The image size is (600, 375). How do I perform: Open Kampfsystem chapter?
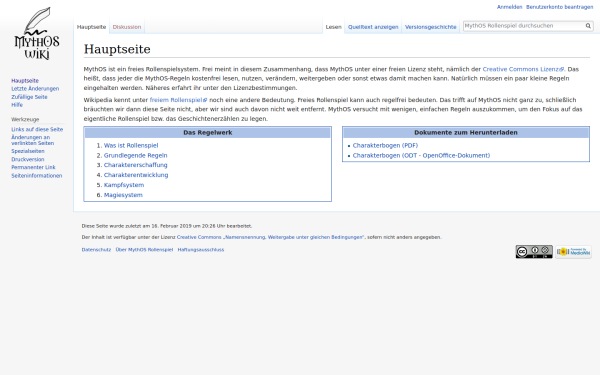point(124,185)
